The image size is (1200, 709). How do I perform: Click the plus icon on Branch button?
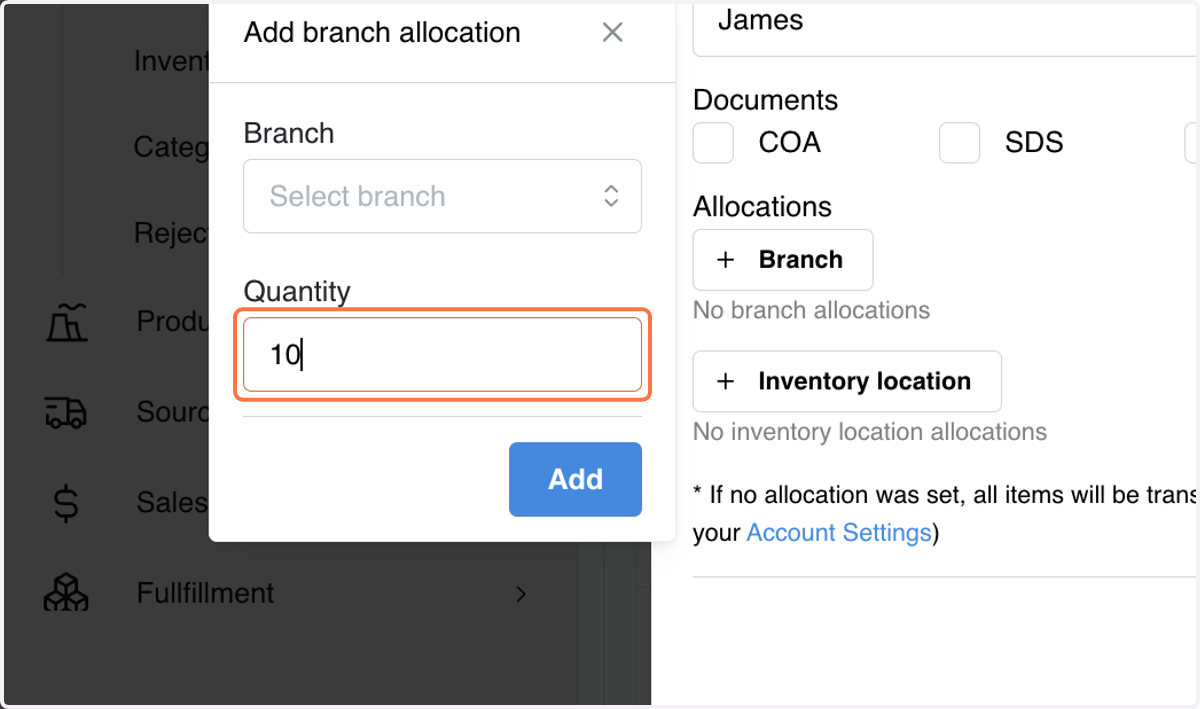[x=726, y=260]
